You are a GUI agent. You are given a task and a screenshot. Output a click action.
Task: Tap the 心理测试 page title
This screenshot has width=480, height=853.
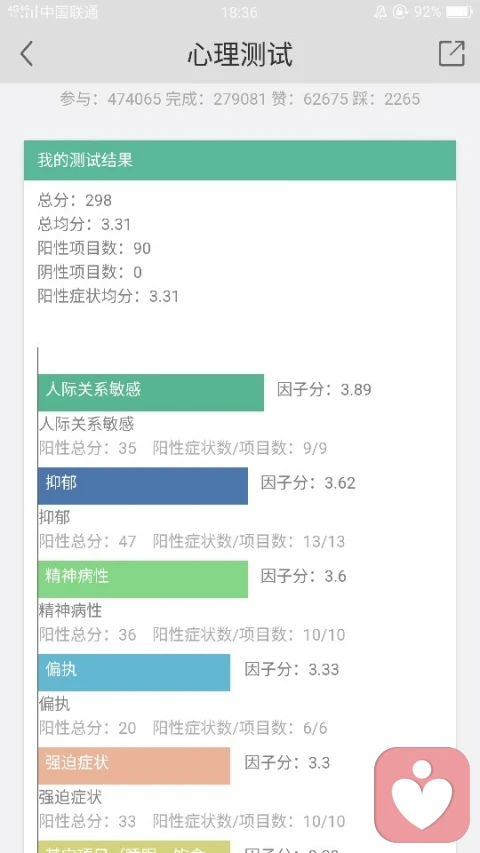pos(240,54)
